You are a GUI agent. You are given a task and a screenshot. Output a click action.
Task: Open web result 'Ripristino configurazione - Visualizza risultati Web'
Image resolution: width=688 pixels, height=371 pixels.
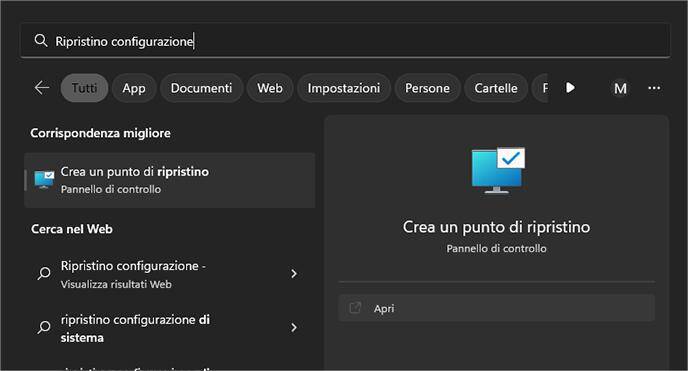click(x=170, y=274)
